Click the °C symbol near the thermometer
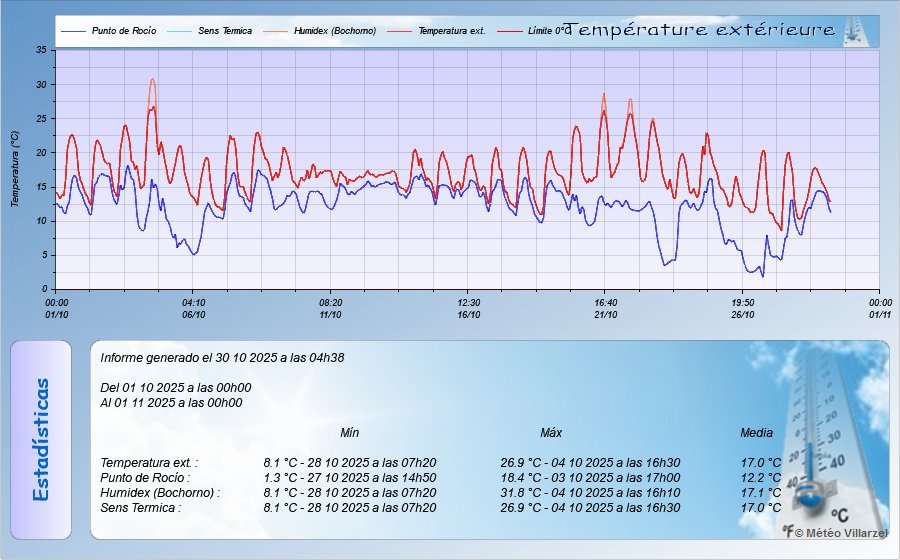The height and width of the screenshot is (560, 900). (839, 515)
